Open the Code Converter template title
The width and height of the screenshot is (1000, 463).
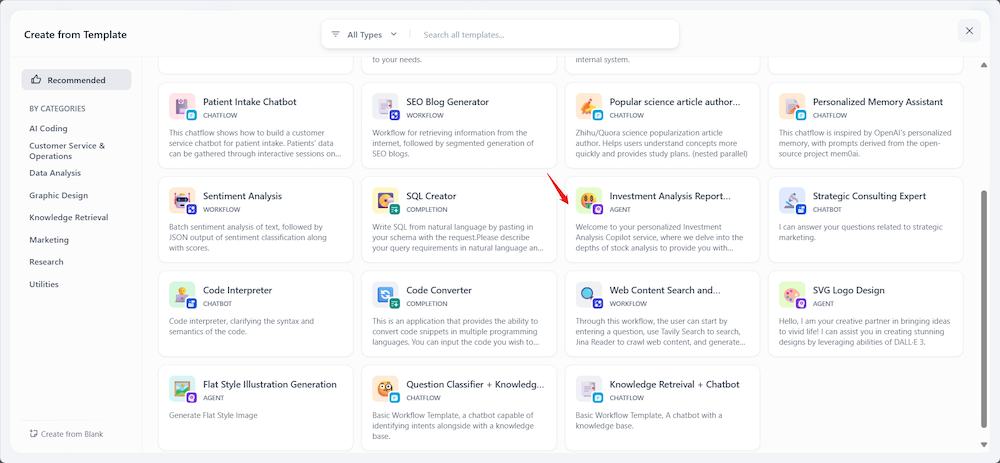point(439,290)
